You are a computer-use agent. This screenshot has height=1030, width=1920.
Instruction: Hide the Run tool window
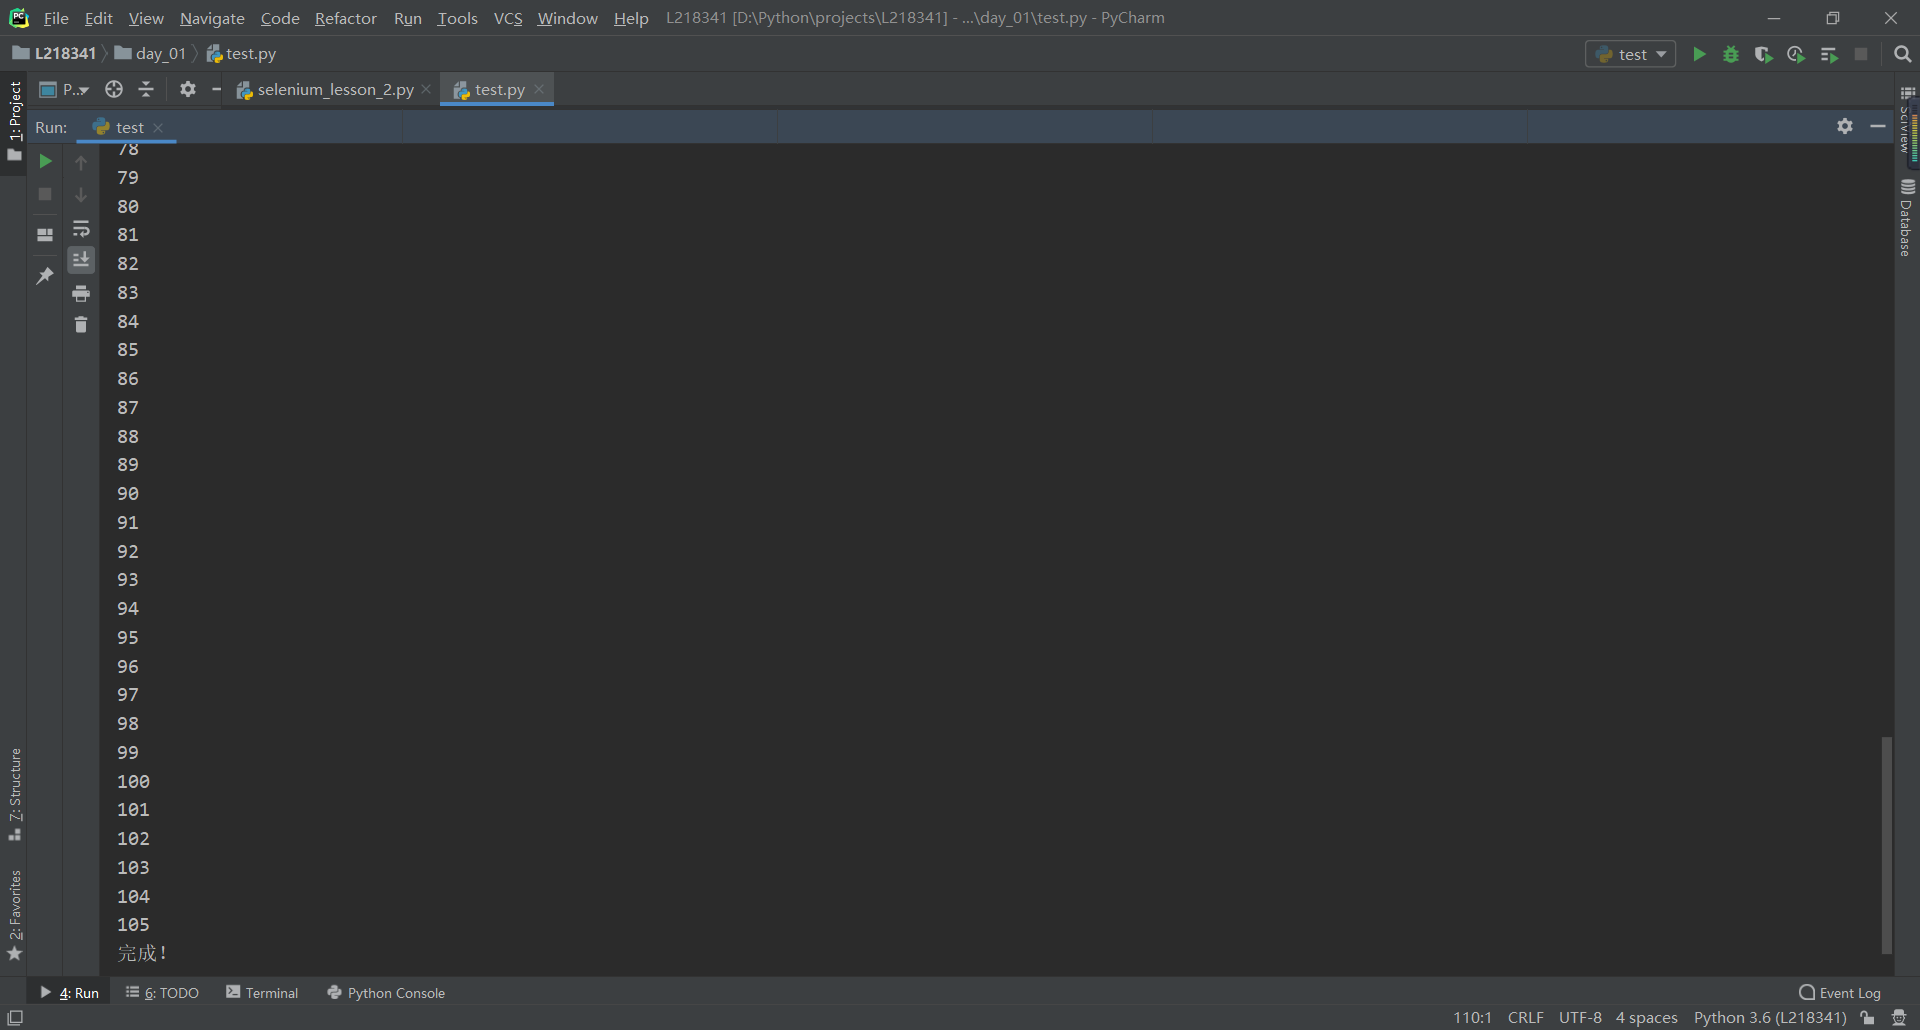coord(1878,126)
